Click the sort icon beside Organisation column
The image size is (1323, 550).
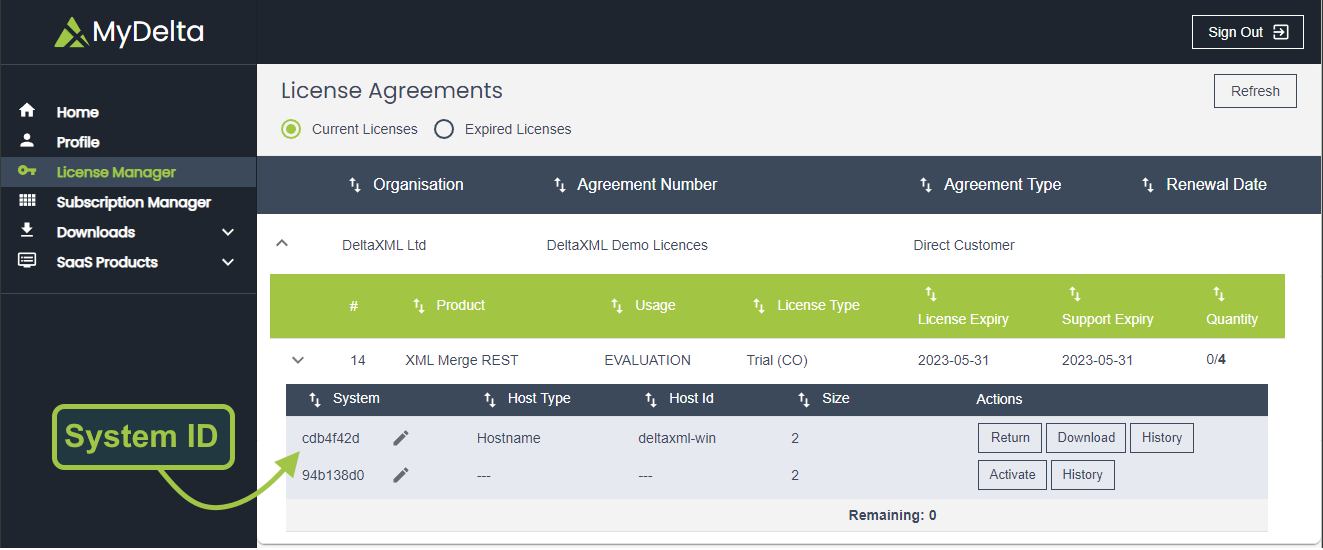pos(355,185)
